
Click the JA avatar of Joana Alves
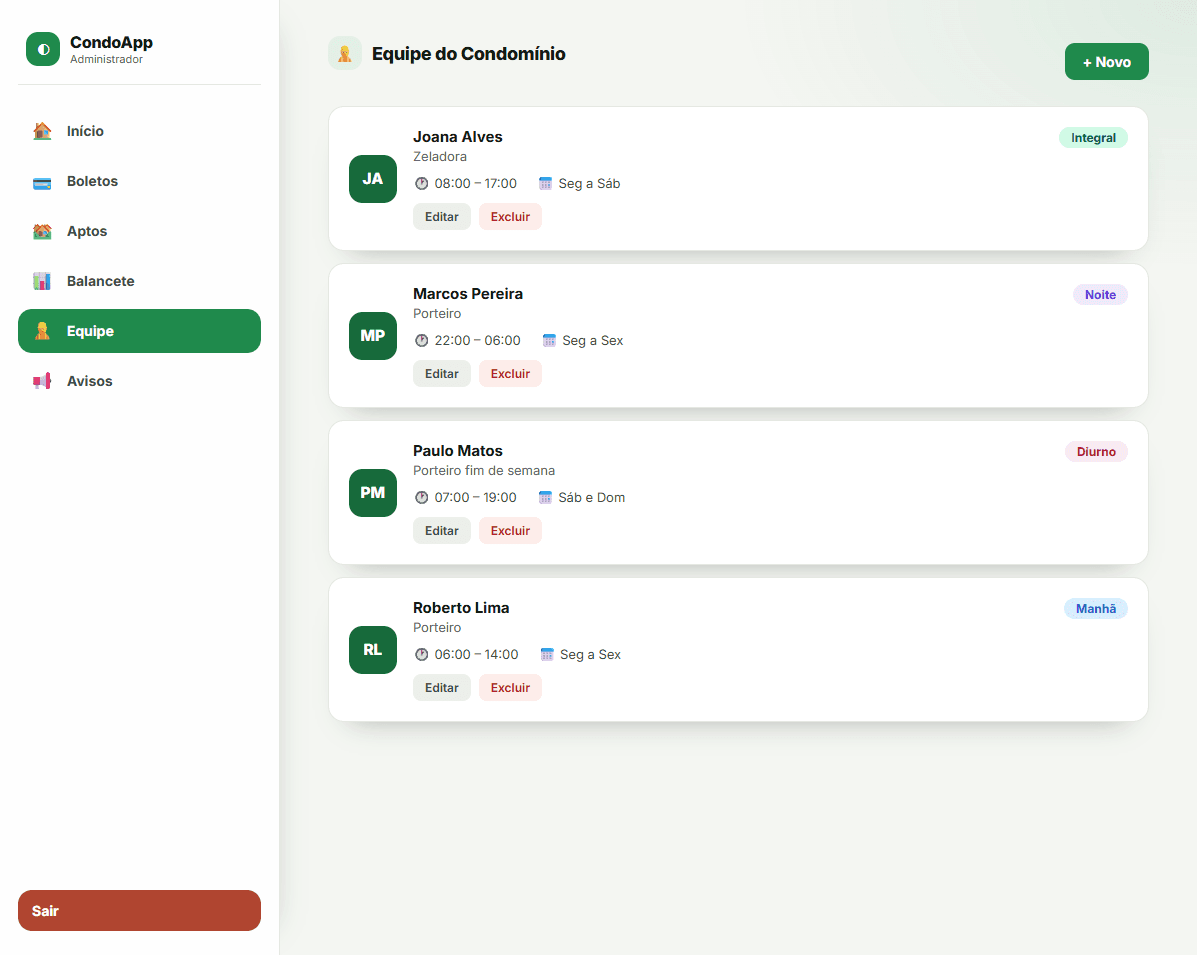point(373,179)
